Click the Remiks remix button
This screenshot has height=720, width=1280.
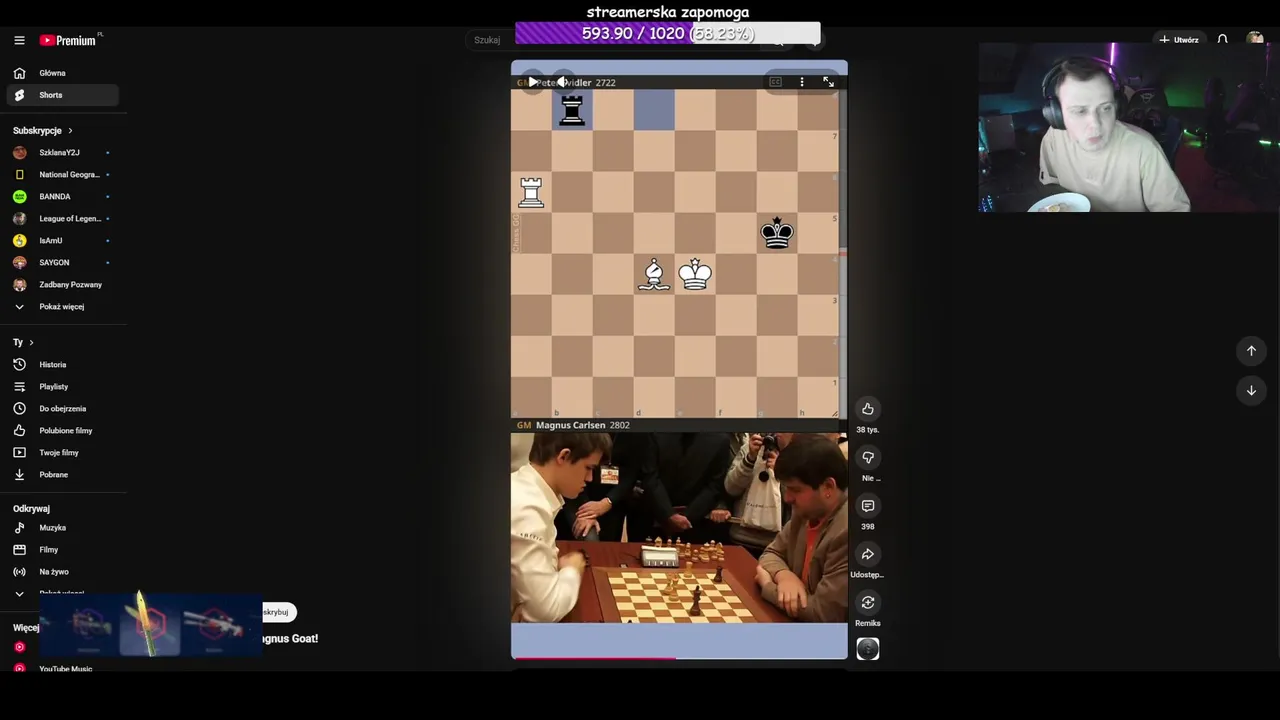(x=868, y=602)
